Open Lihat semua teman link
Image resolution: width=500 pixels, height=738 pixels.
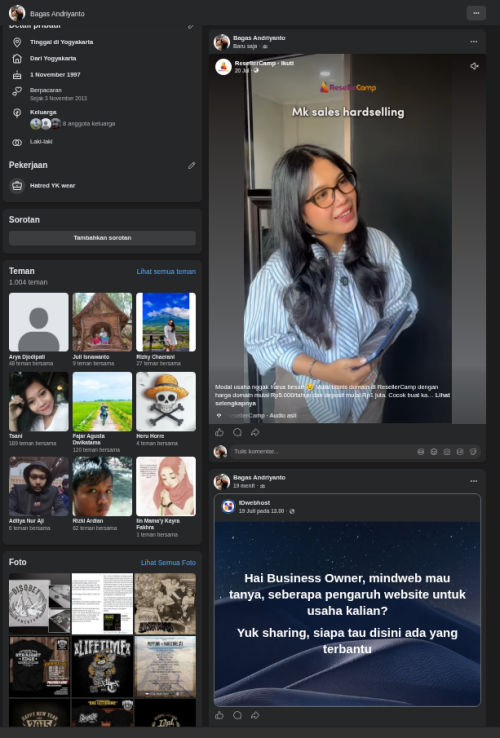(x=166, y=272)
